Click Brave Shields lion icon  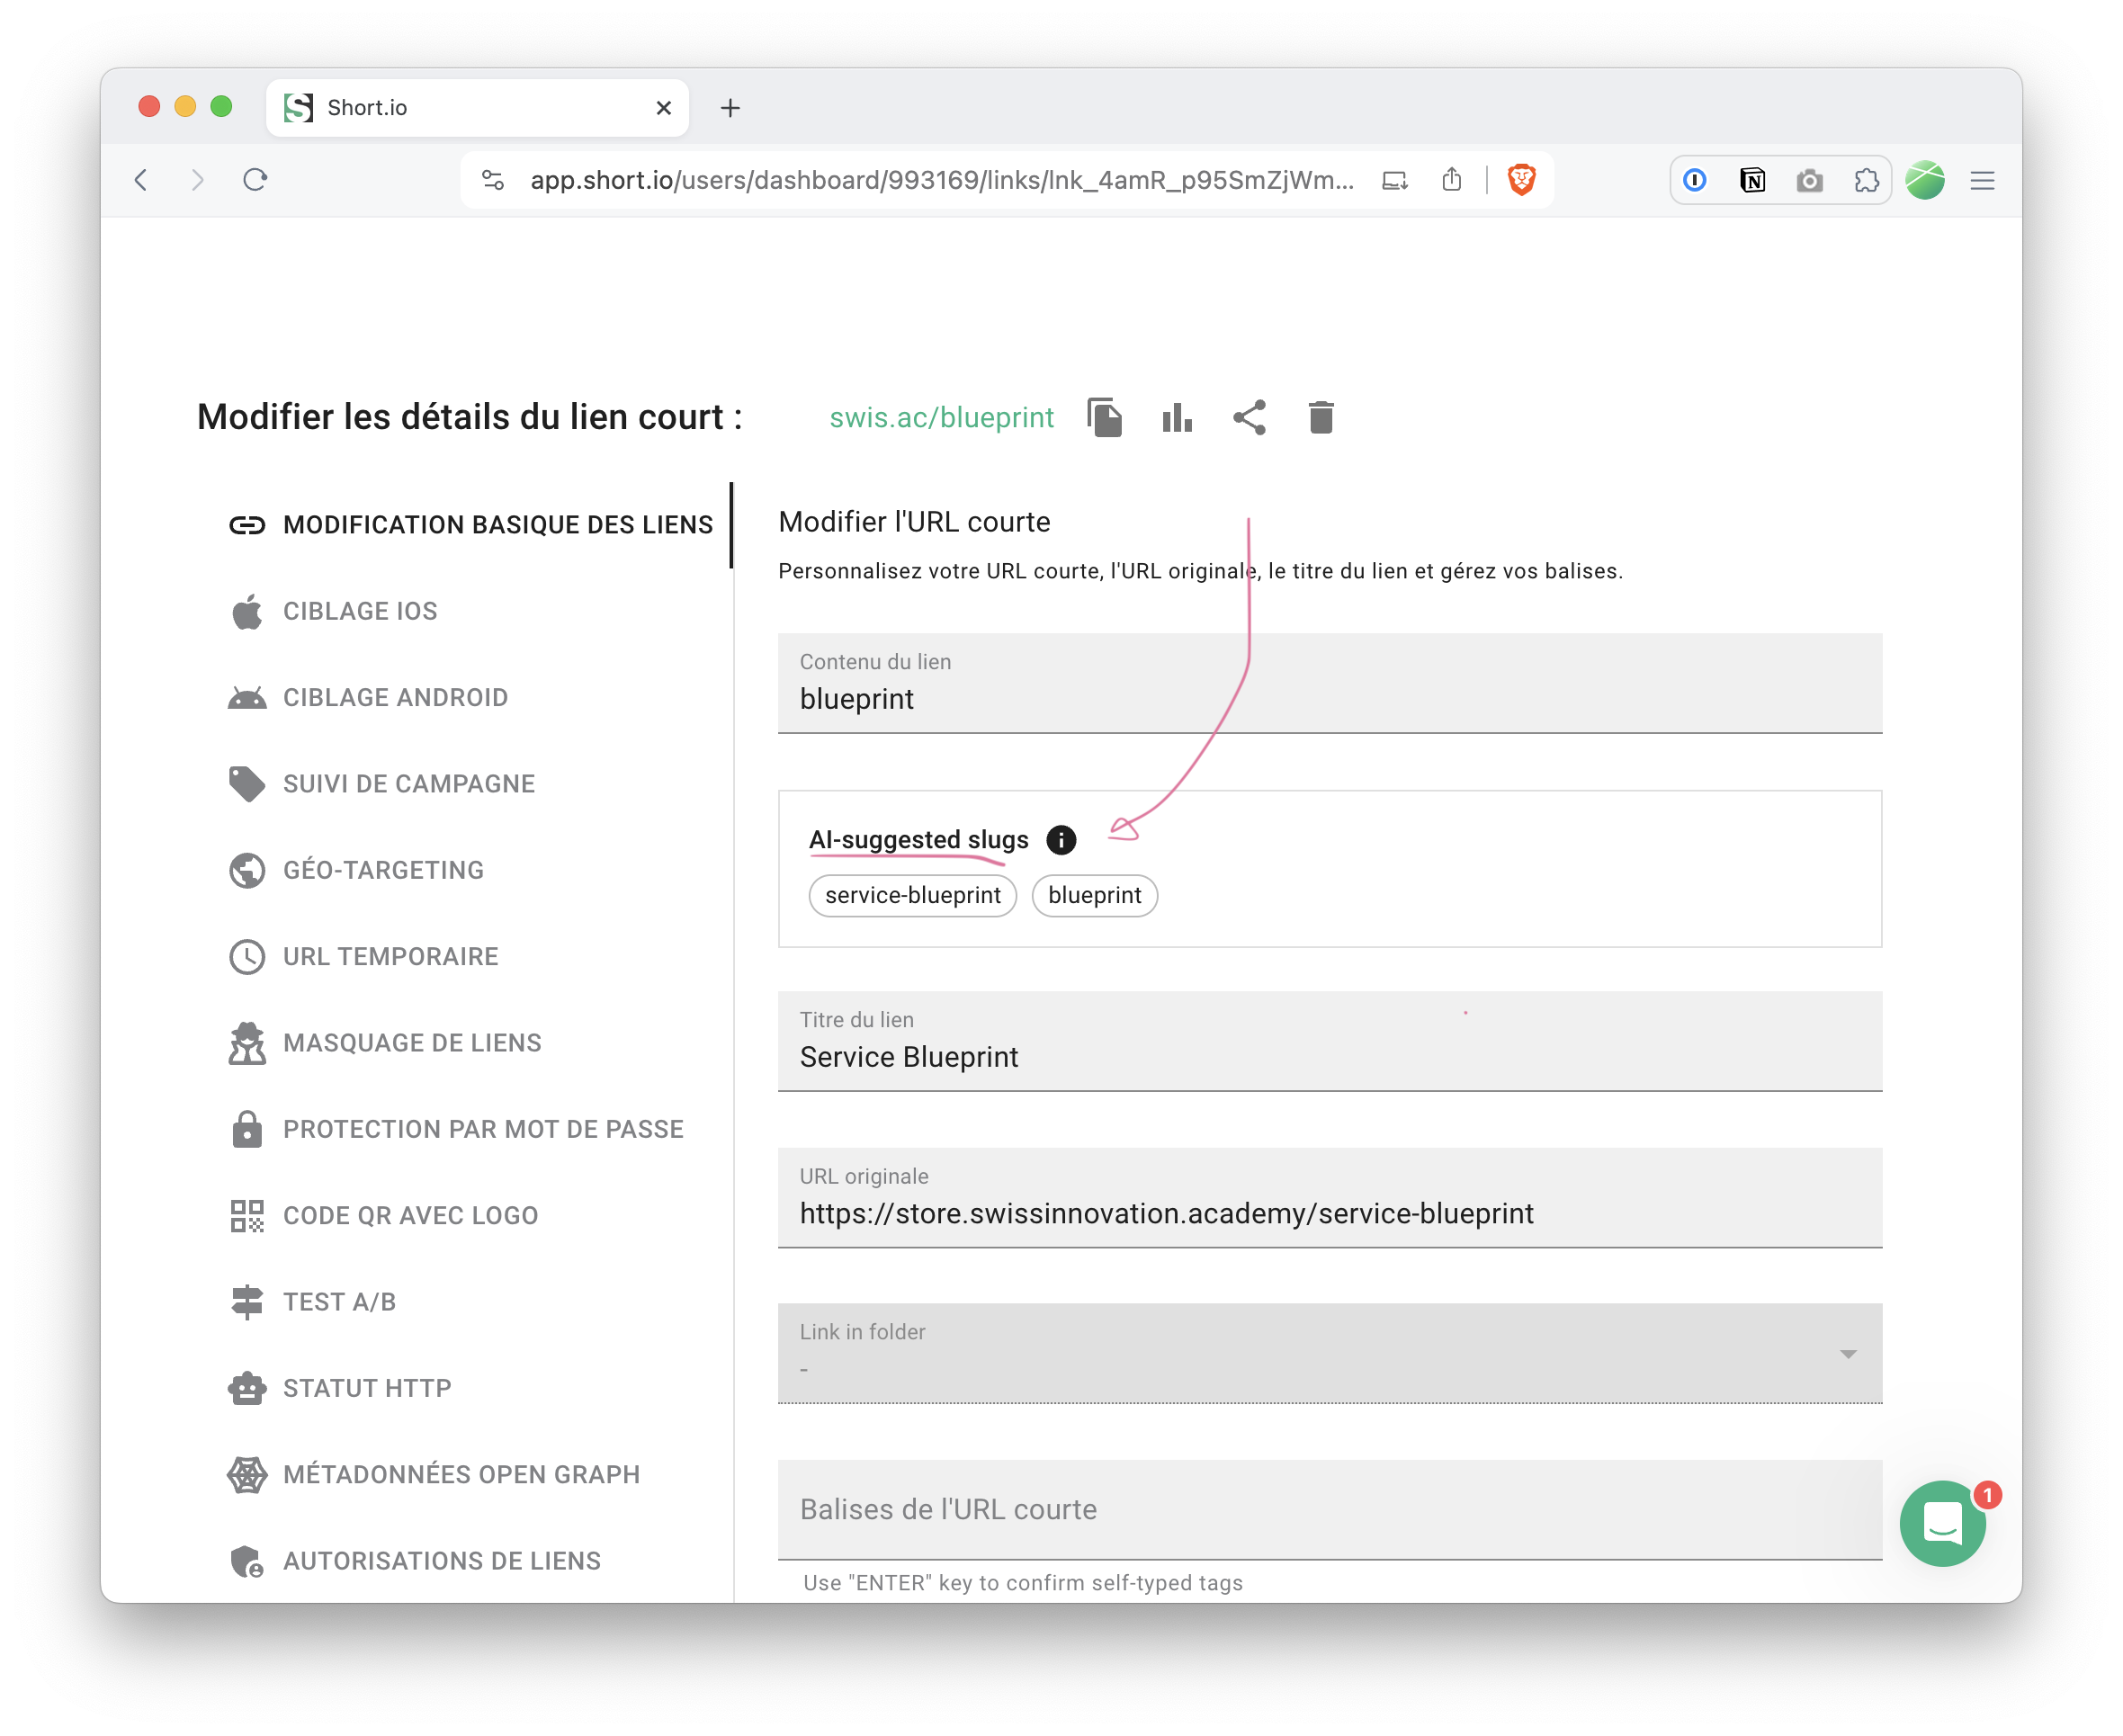1521,180
